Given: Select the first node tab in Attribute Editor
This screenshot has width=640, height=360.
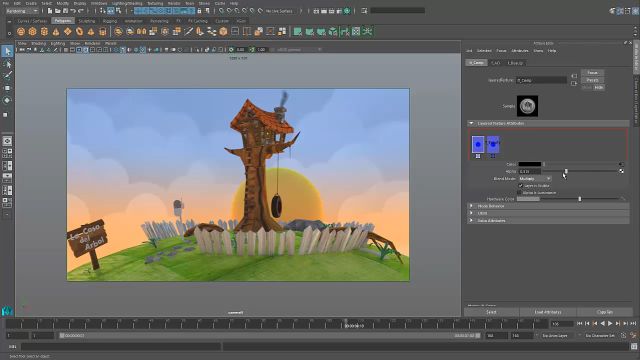Looking at the screenshot, I should coord(476,63).
